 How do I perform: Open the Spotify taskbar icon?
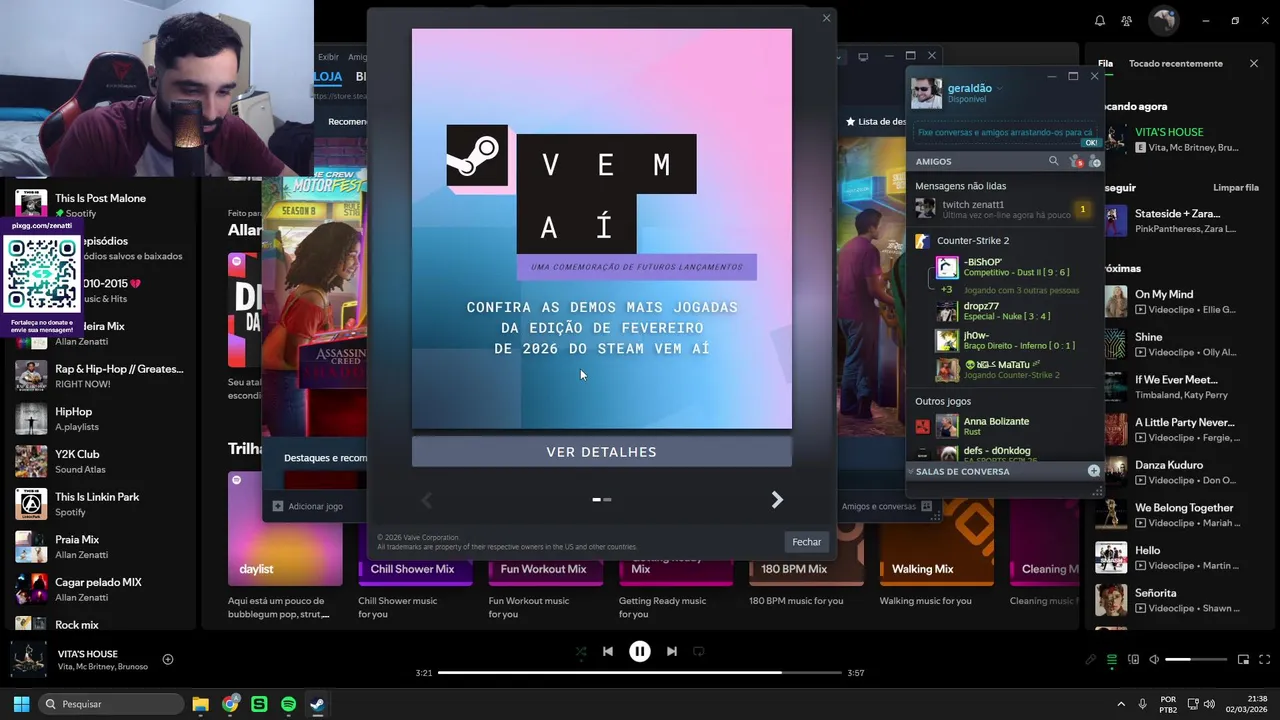tap(288, 704)
